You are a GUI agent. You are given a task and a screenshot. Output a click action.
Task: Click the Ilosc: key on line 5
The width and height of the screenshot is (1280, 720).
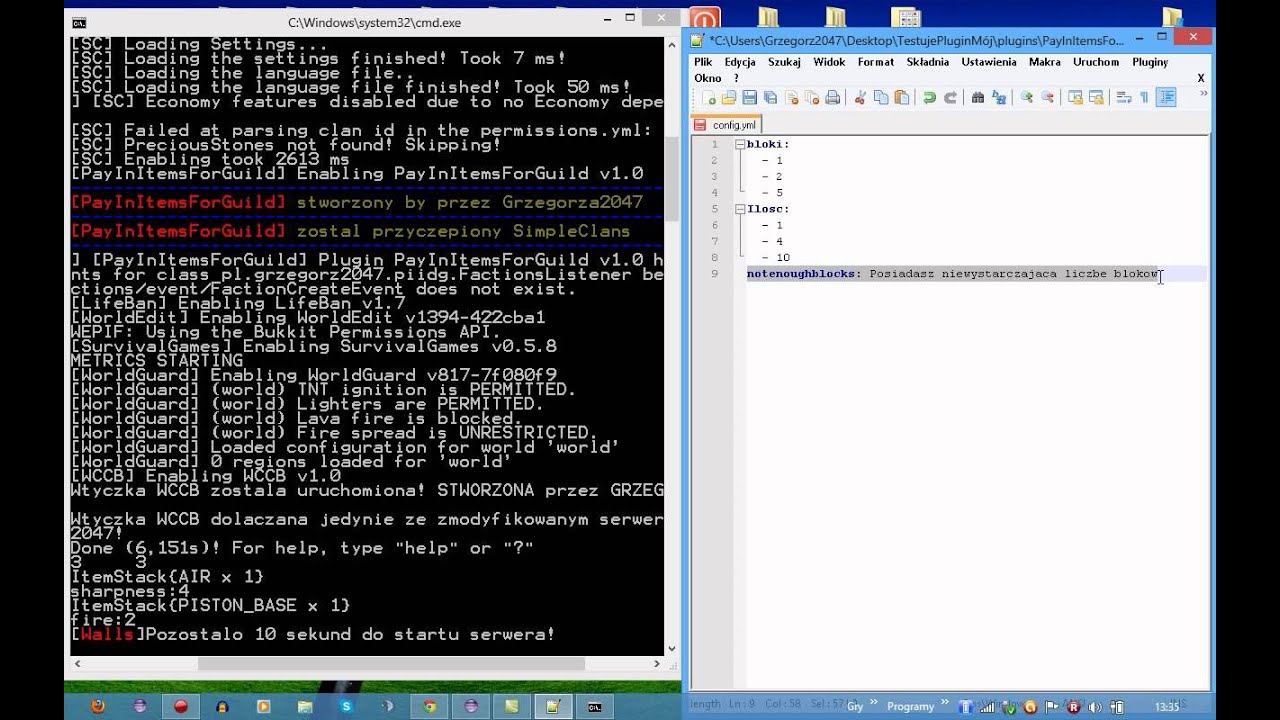[768, 209]
